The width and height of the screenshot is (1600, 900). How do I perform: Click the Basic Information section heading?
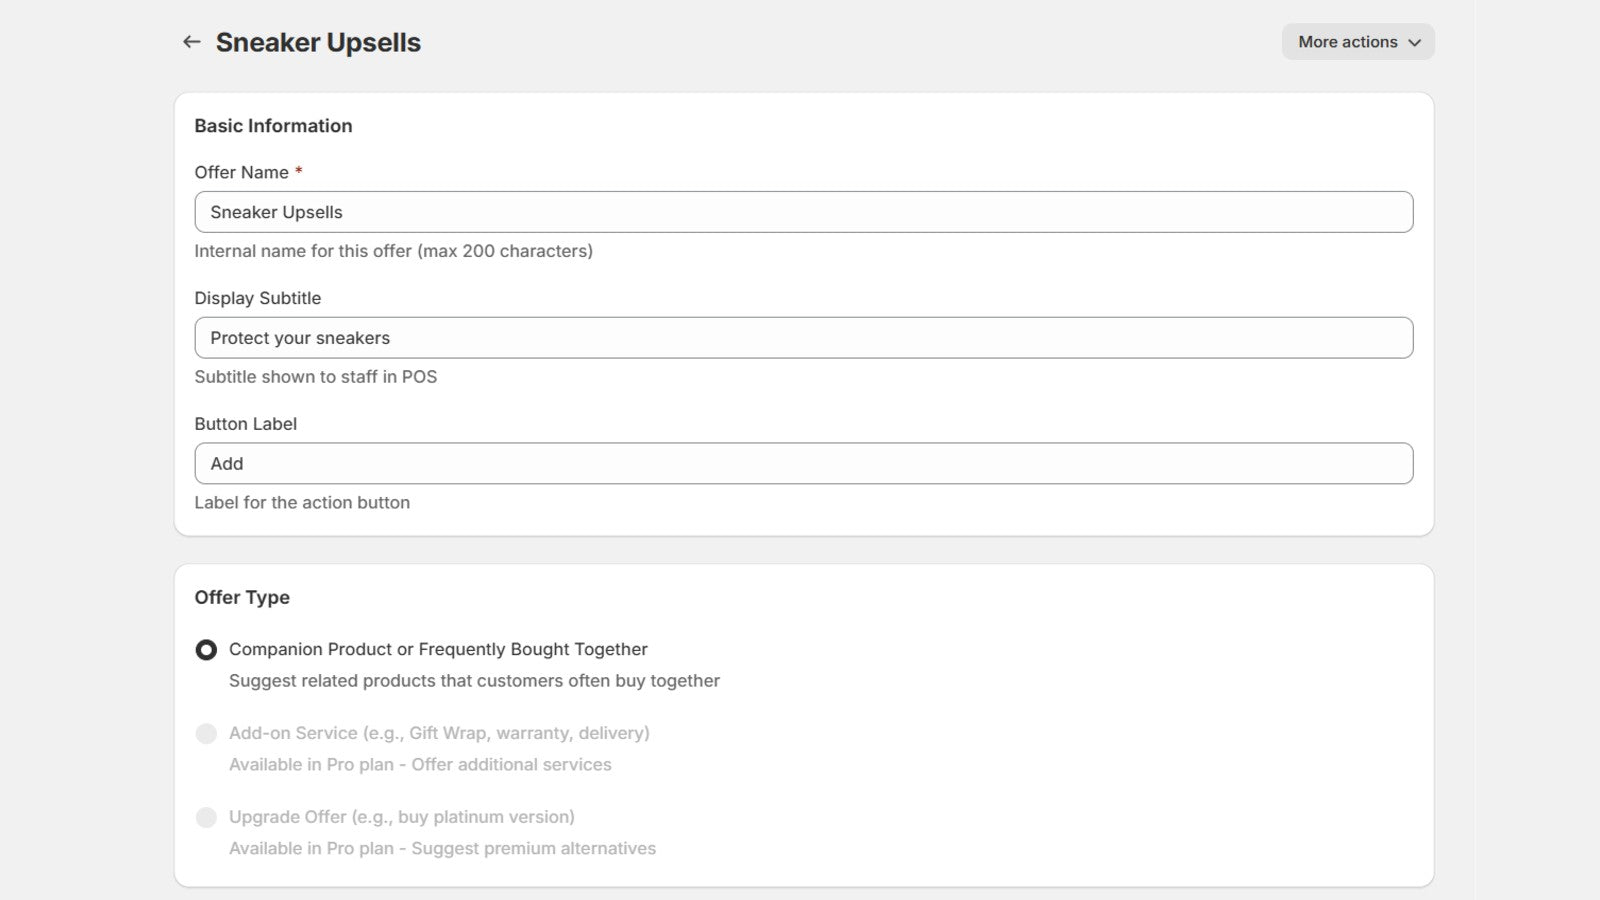273,126
